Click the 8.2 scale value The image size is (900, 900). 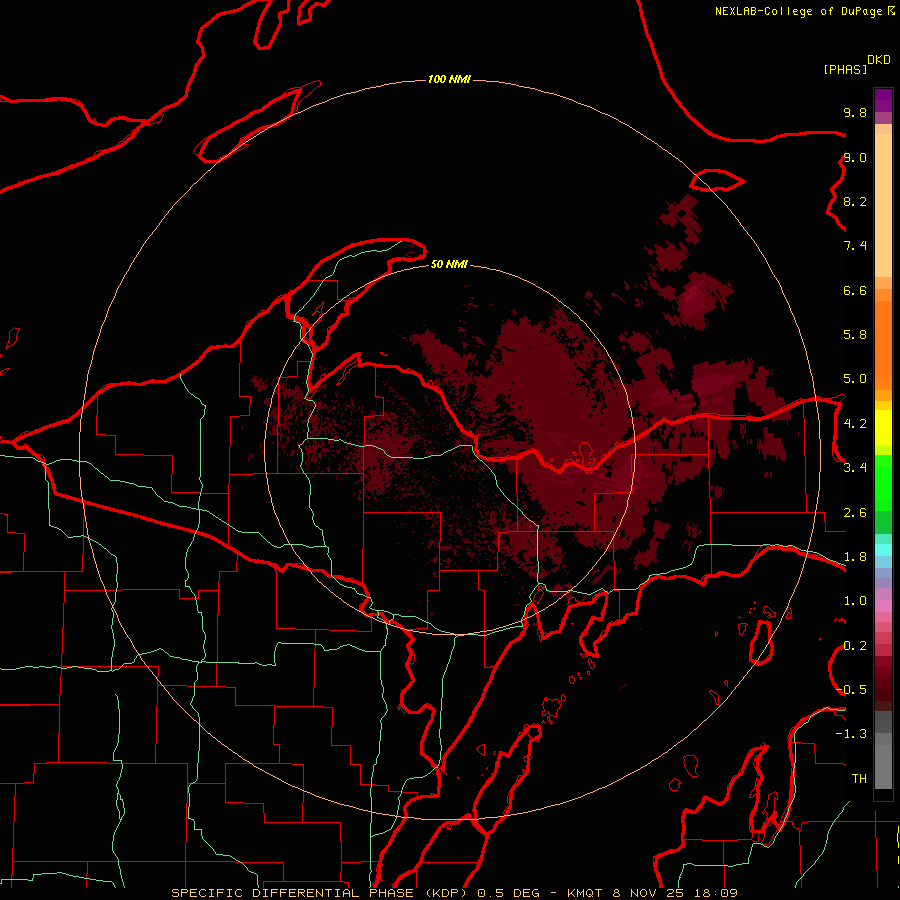click(855, 201)
